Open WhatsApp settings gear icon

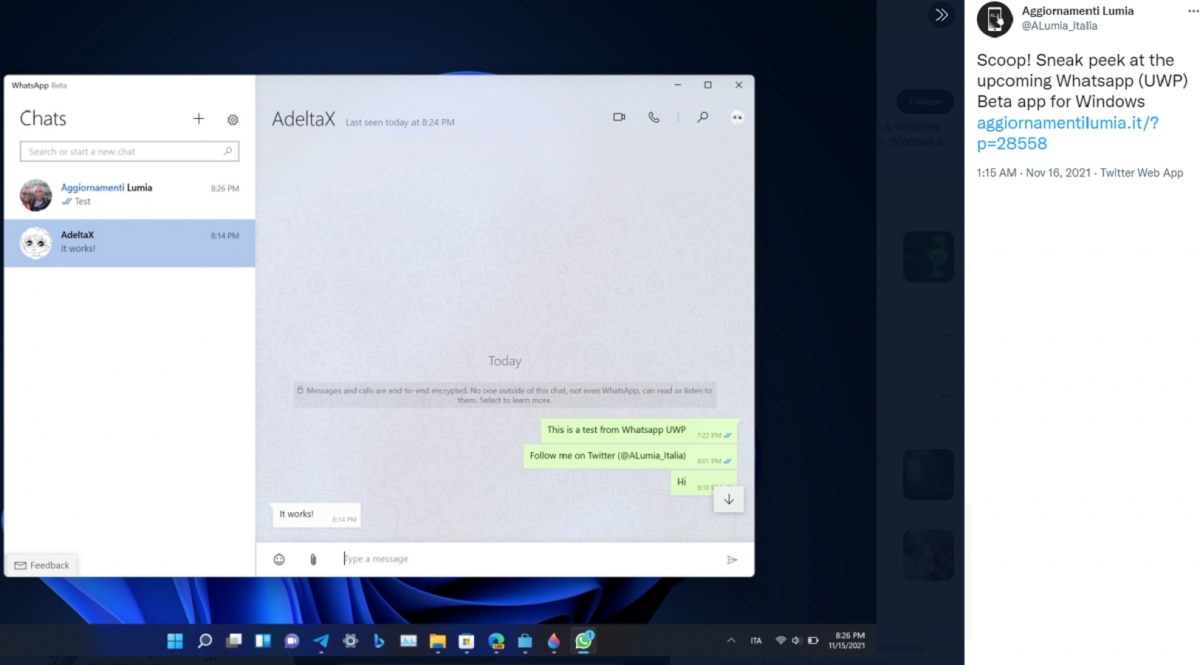233,120
